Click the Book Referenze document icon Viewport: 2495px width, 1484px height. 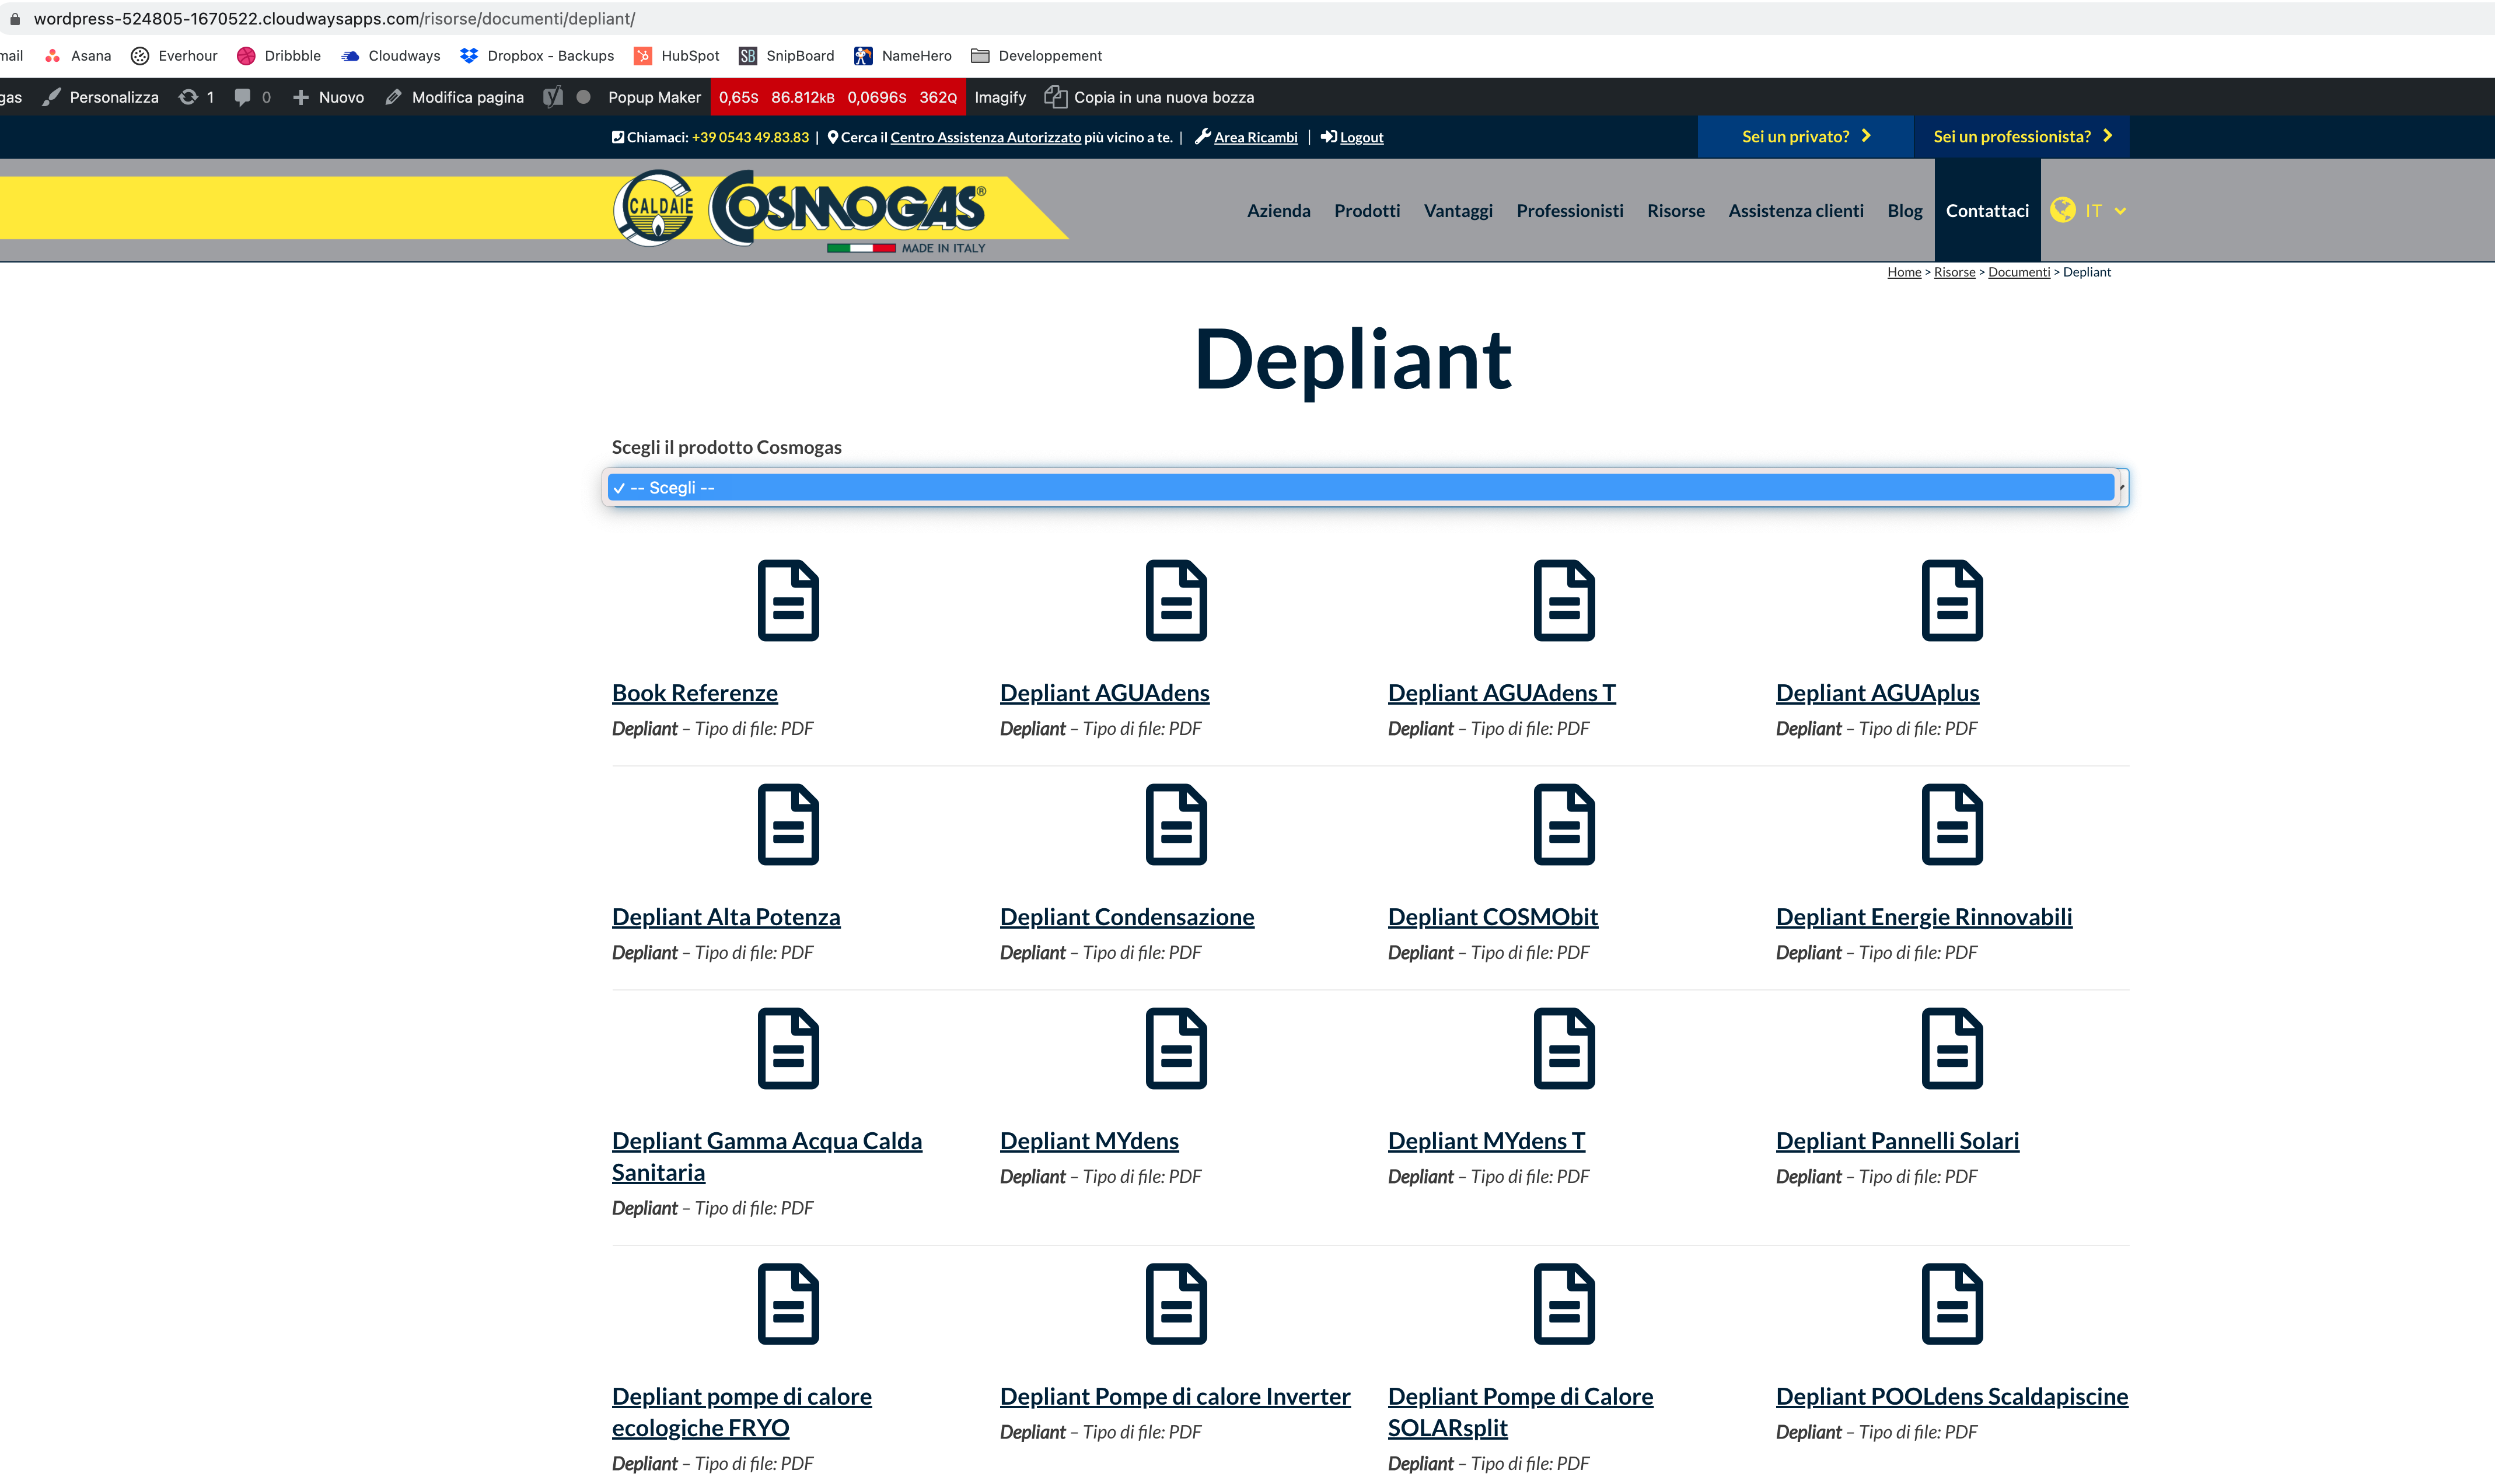point(788,600)
